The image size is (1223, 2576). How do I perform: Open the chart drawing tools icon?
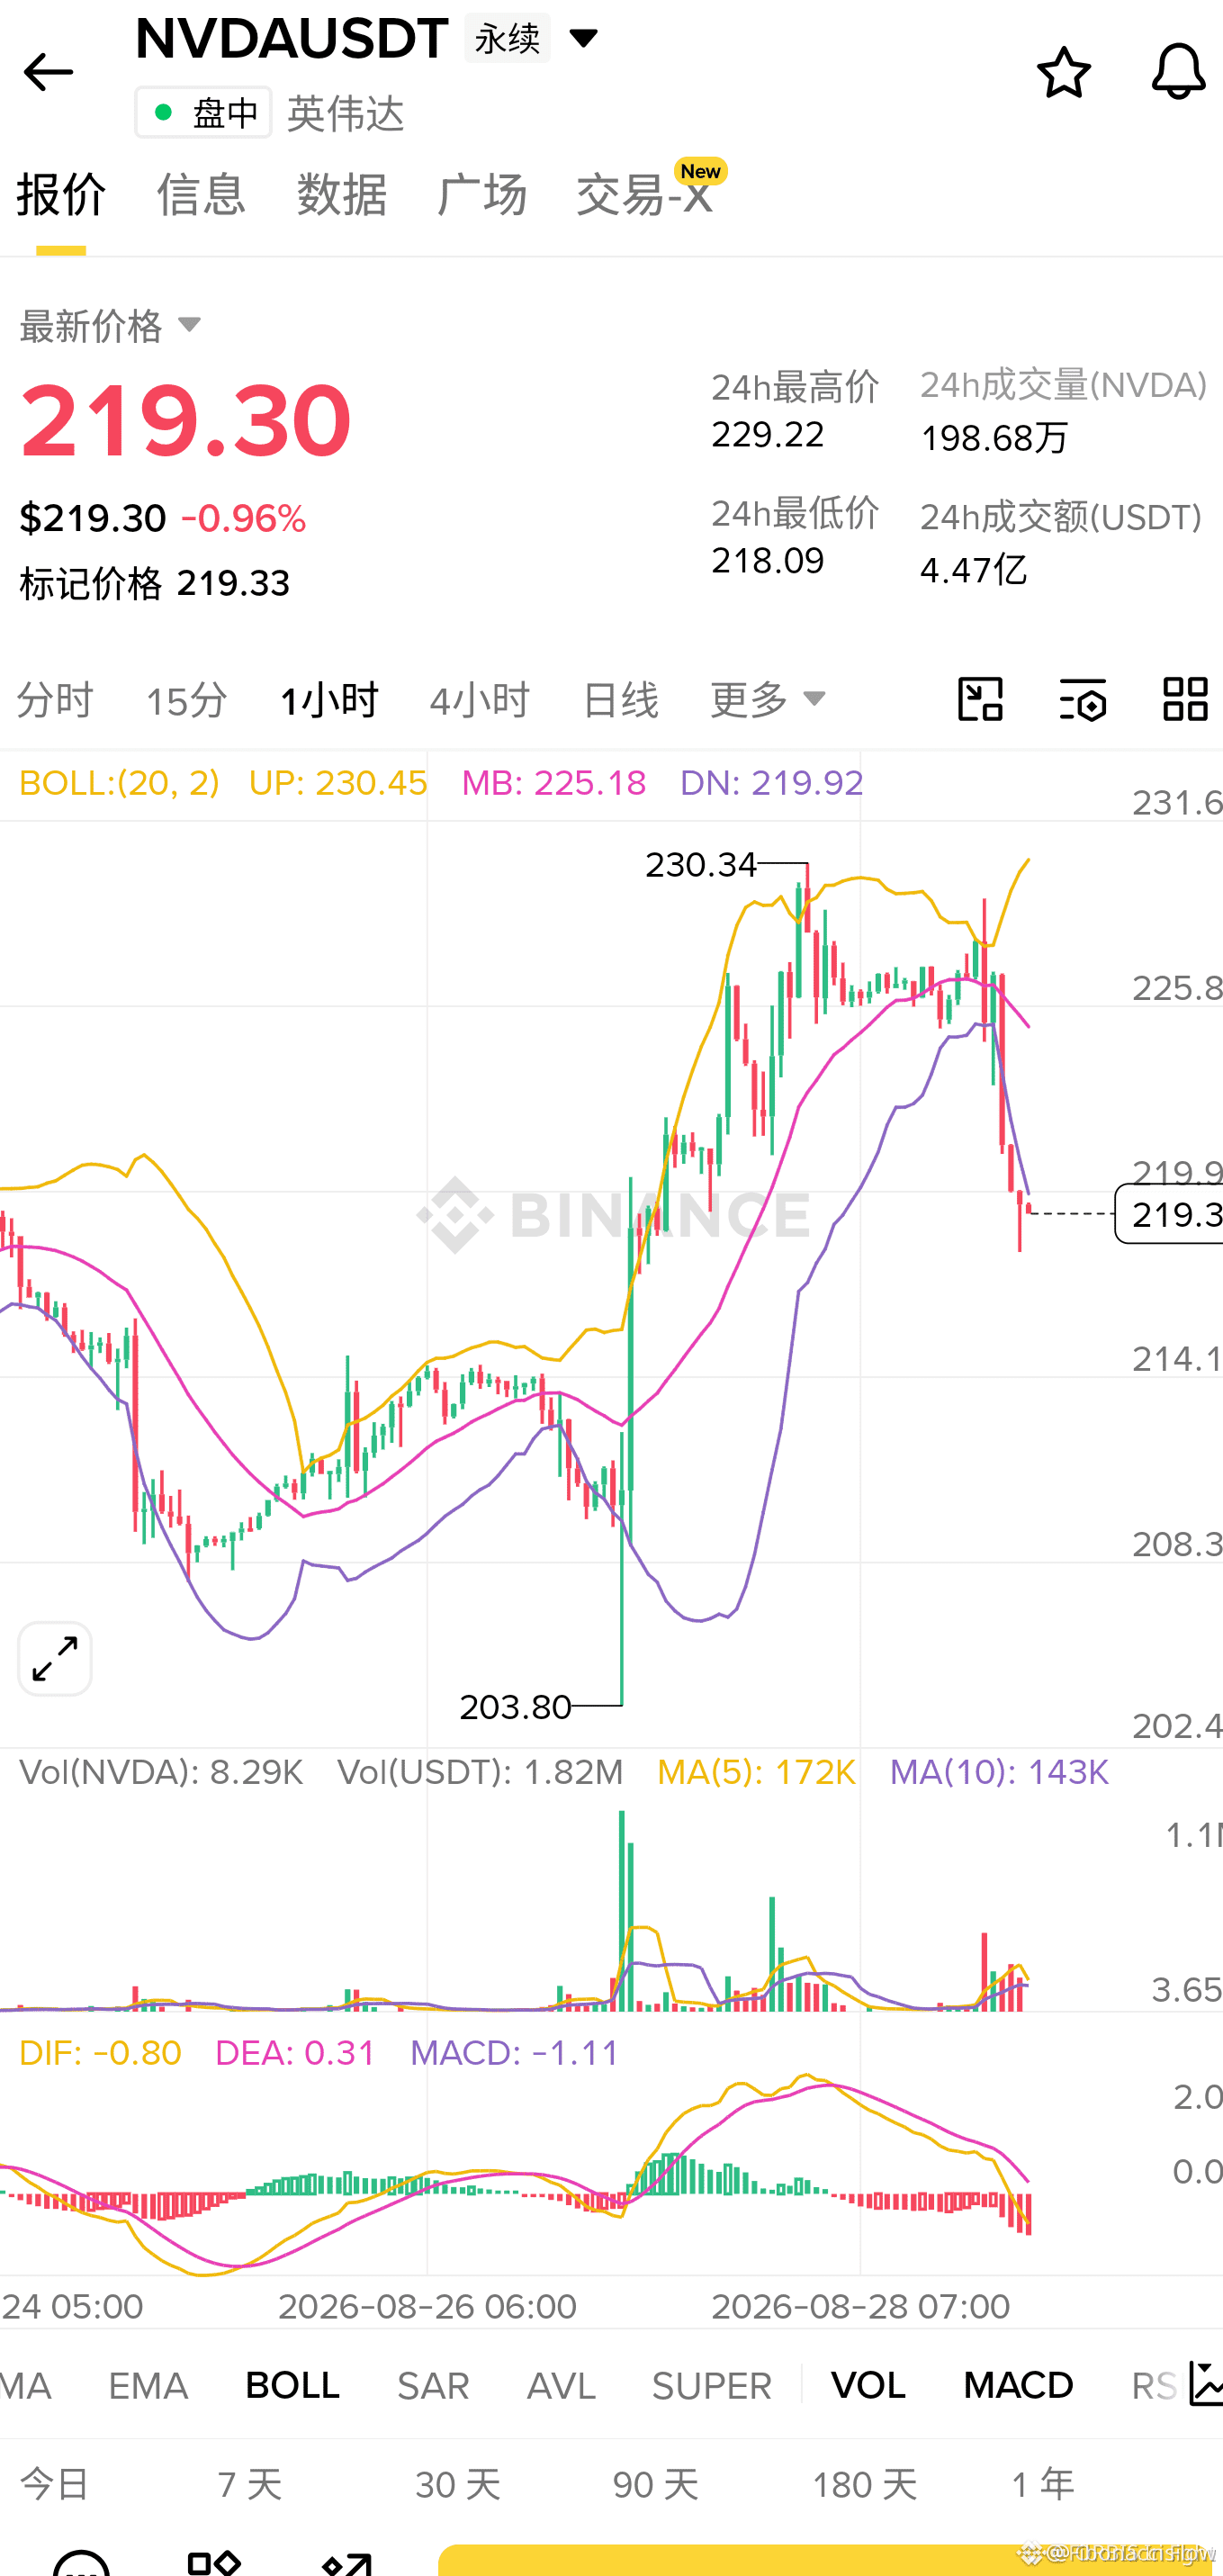pyautogui.click(x=980, y=699)
